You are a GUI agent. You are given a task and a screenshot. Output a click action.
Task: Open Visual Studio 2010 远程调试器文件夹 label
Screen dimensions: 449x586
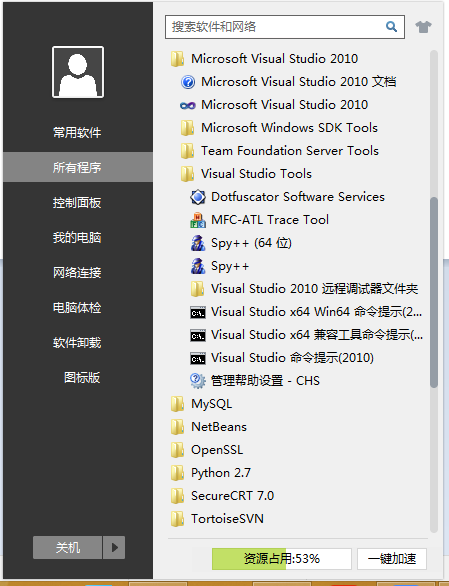pos(314,289)
